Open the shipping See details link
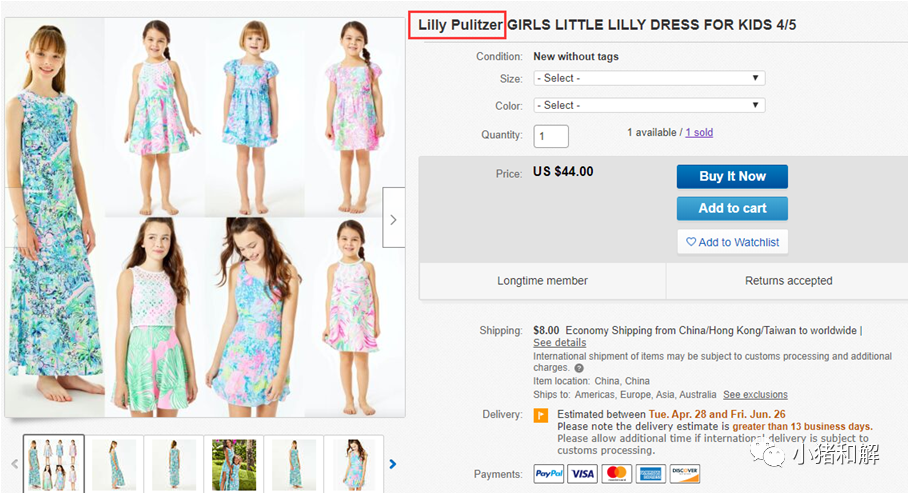This screenshot has height=494, width=909. coord(559,343)
